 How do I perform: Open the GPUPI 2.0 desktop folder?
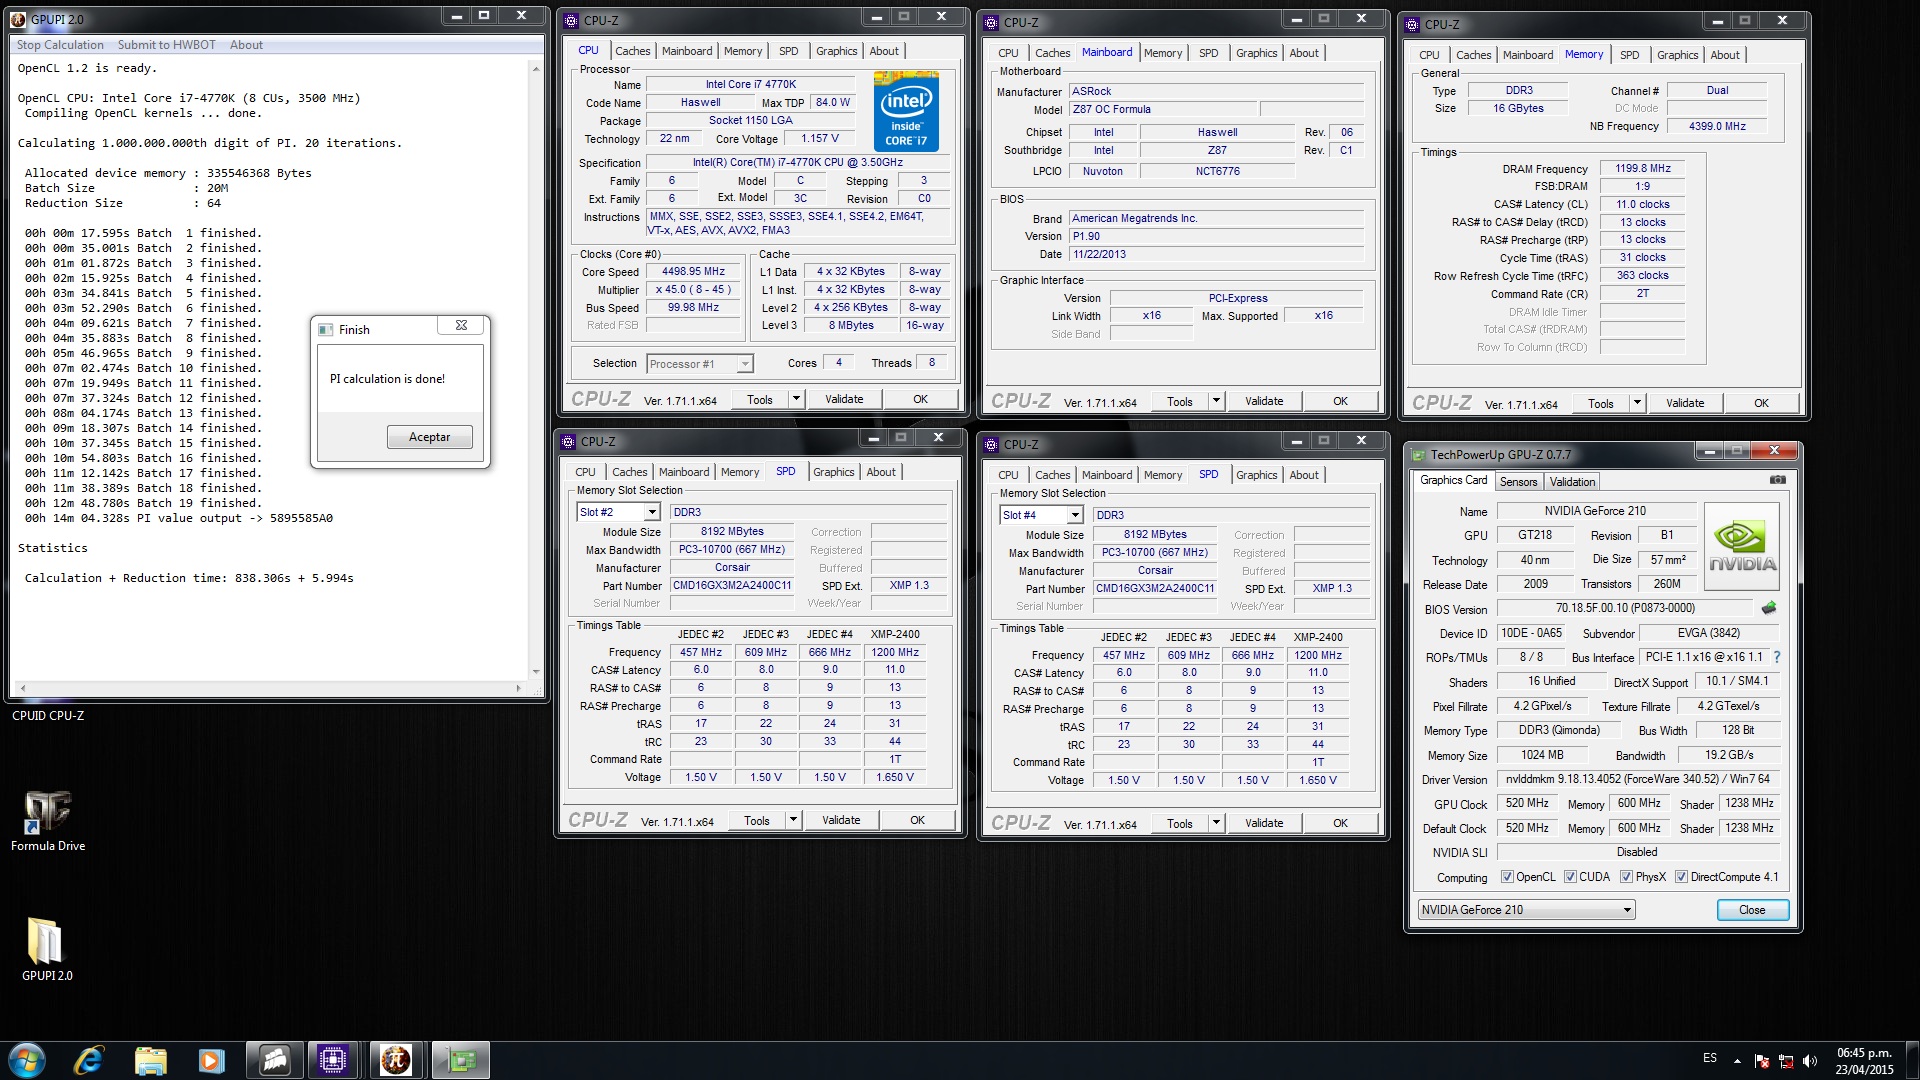pos(47,949)
